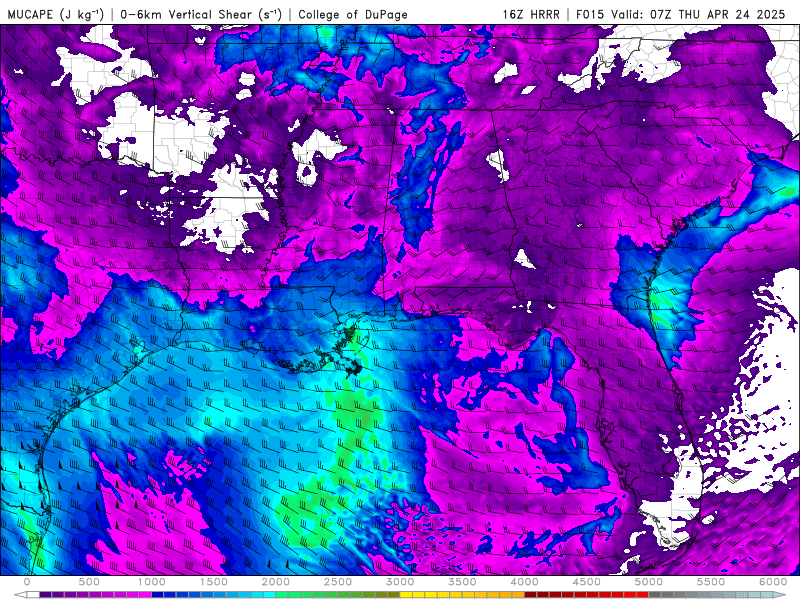Screen dimensions: 800x600
Task: Click the 6000 value on the color scale
Action: [x=773, y=582]
